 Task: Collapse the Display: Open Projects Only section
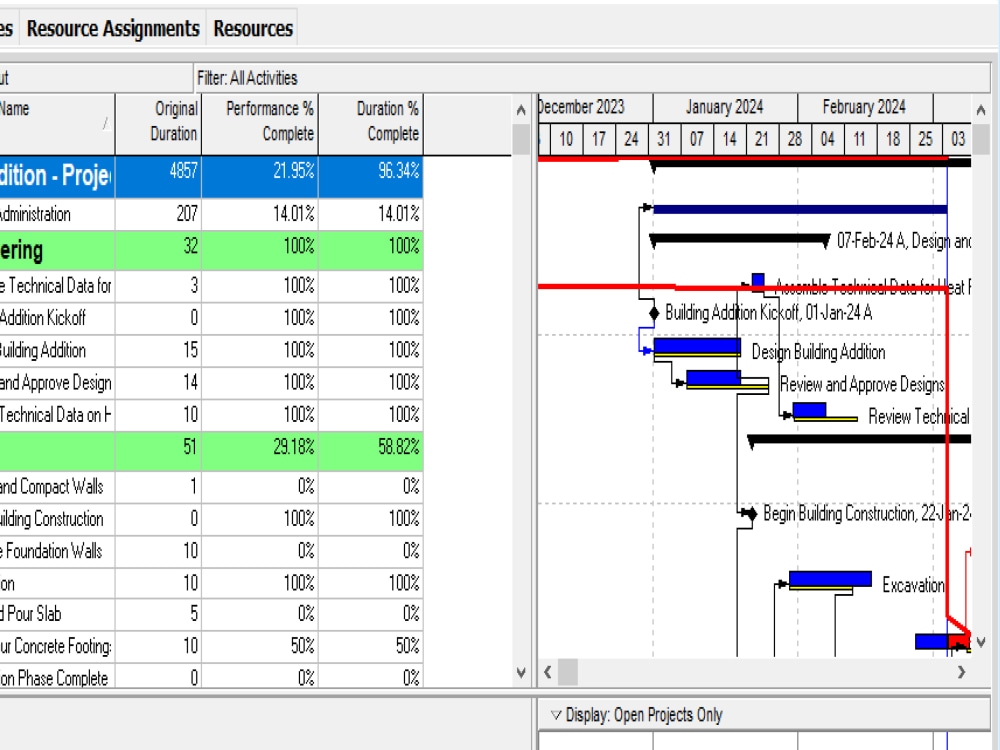[555, 714]
